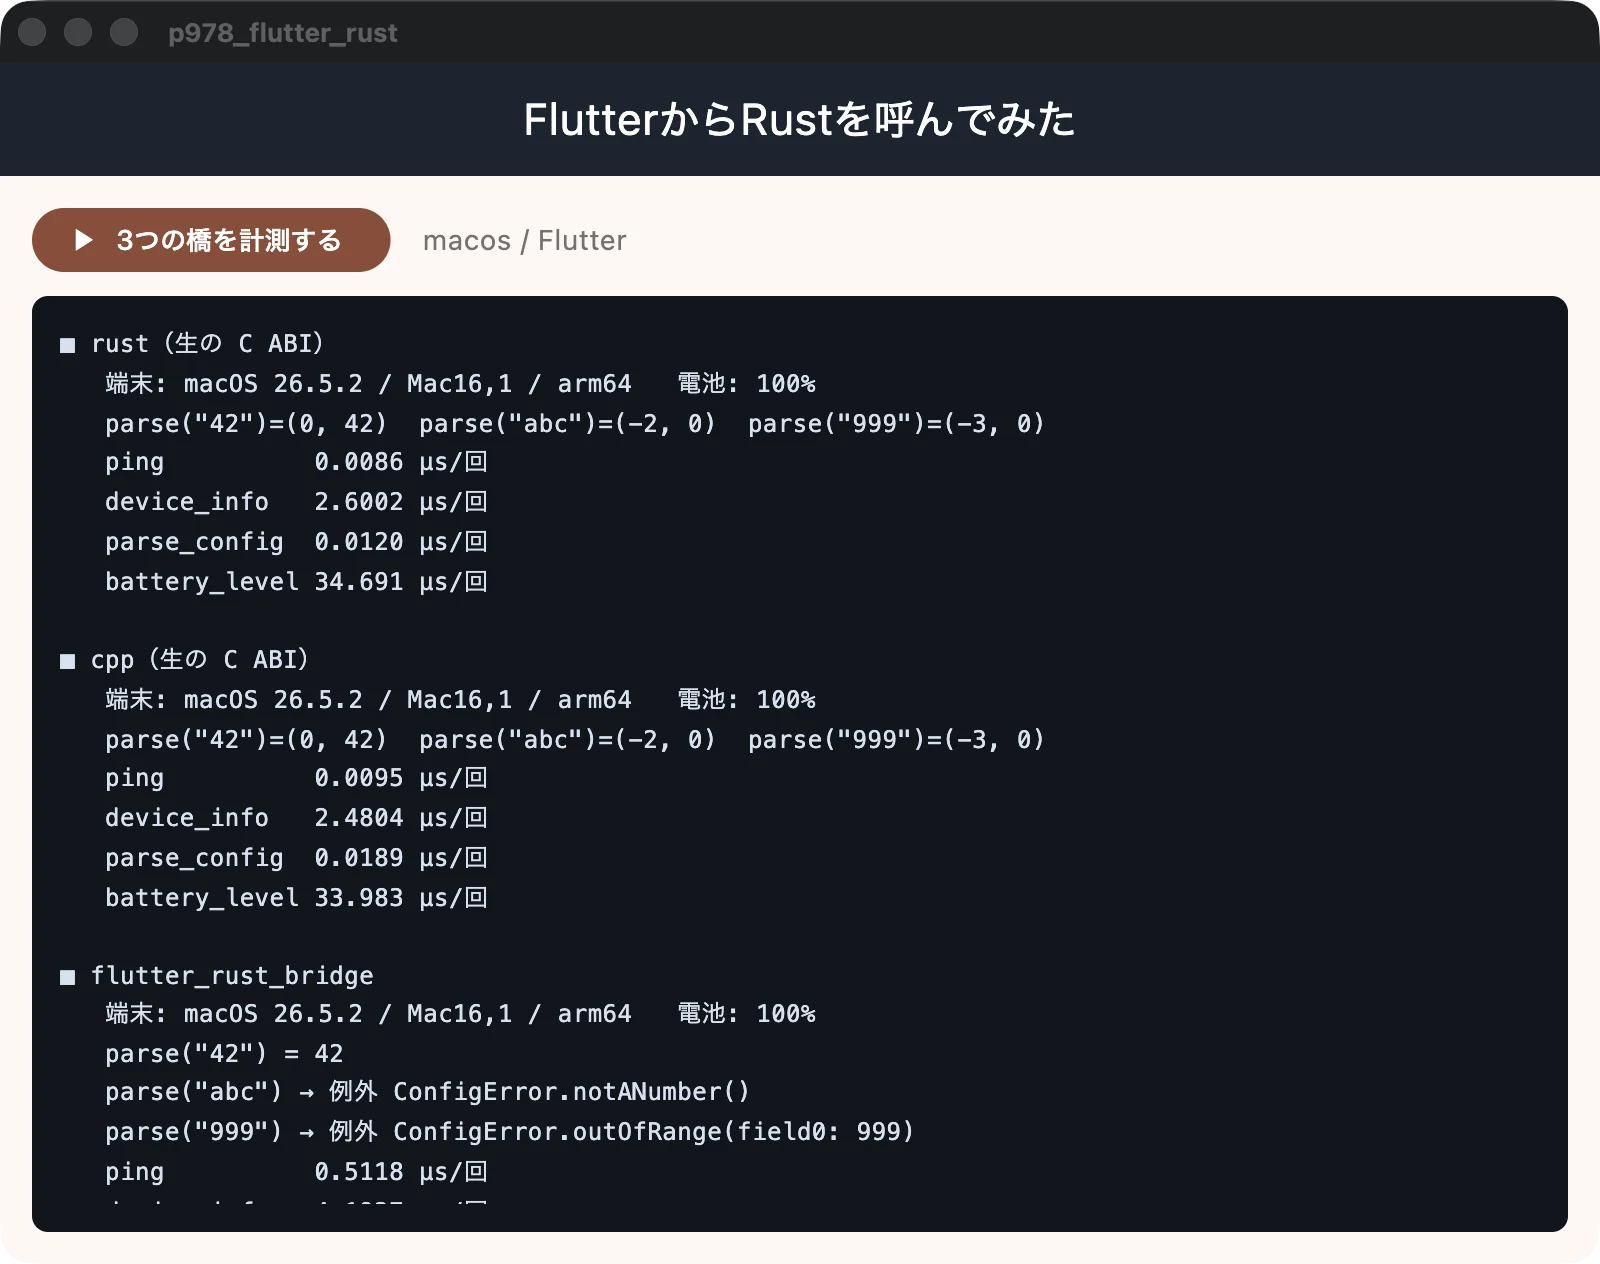Click the p978_flutter_rust window title

click(x=283, y=33)
